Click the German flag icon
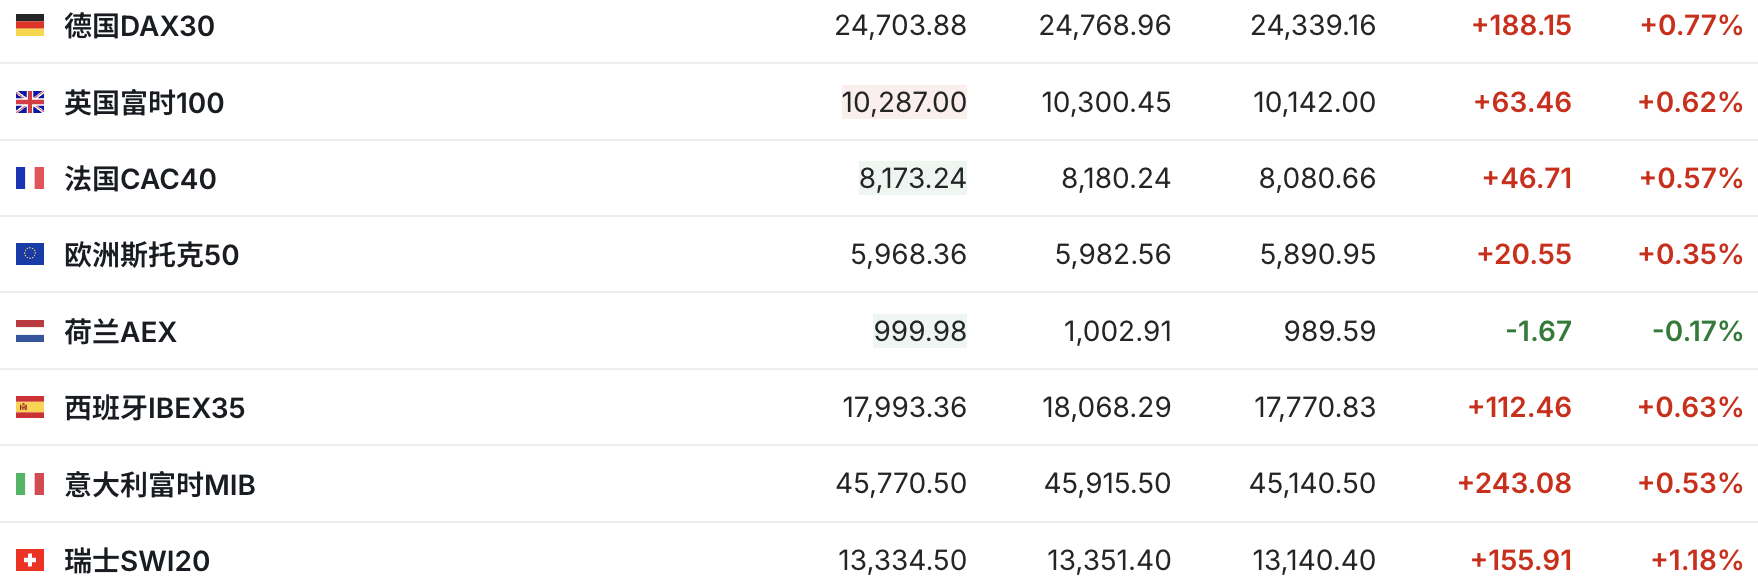This screenshot has height=584, width=1758. (x=30, y=25)
